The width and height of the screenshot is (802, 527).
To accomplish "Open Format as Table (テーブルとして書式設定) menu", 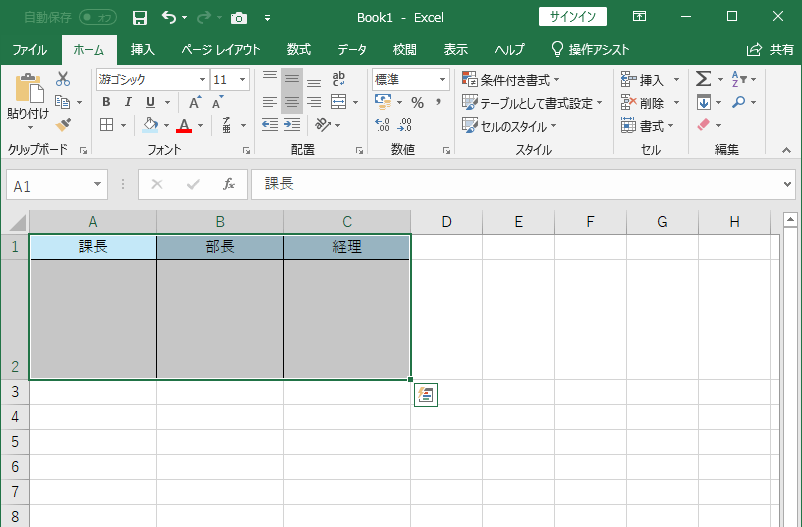I will [x=532, y=103].
